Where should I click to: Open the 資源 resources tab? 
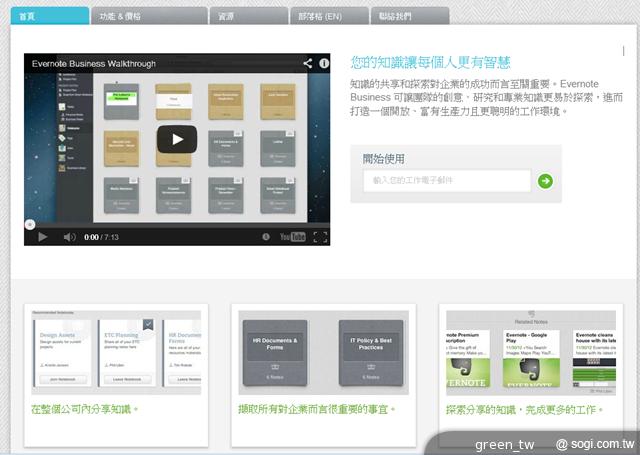(x=249, y=16)
